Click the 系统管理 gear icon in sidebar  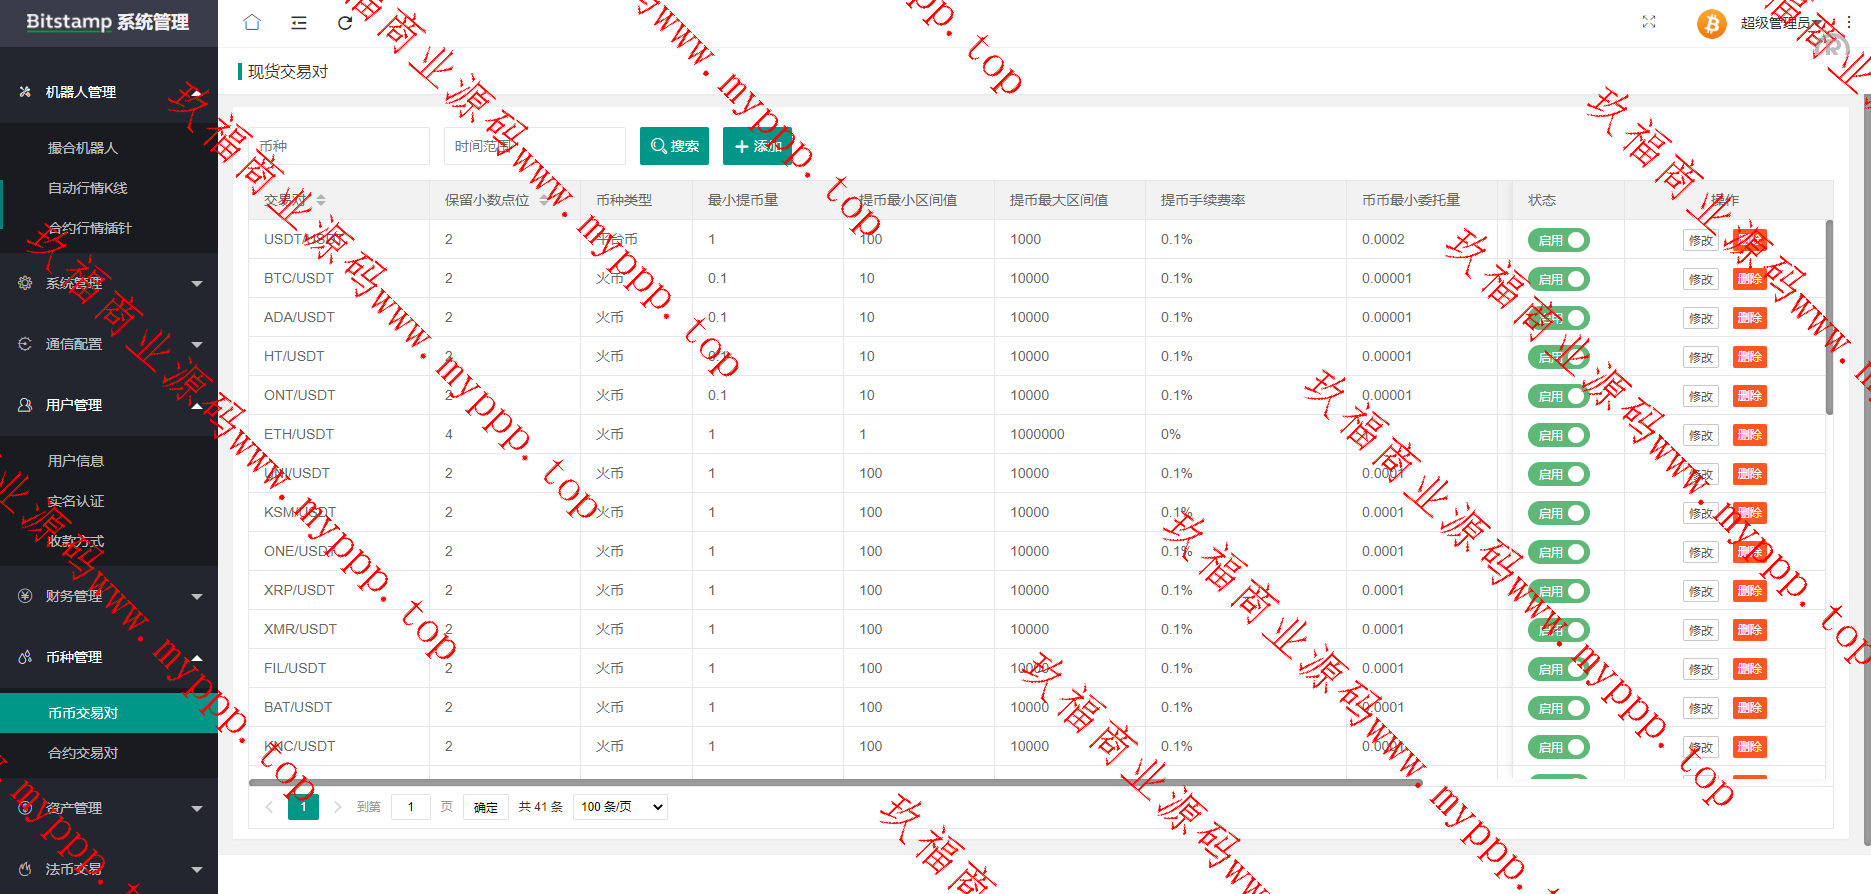[25, 283]
